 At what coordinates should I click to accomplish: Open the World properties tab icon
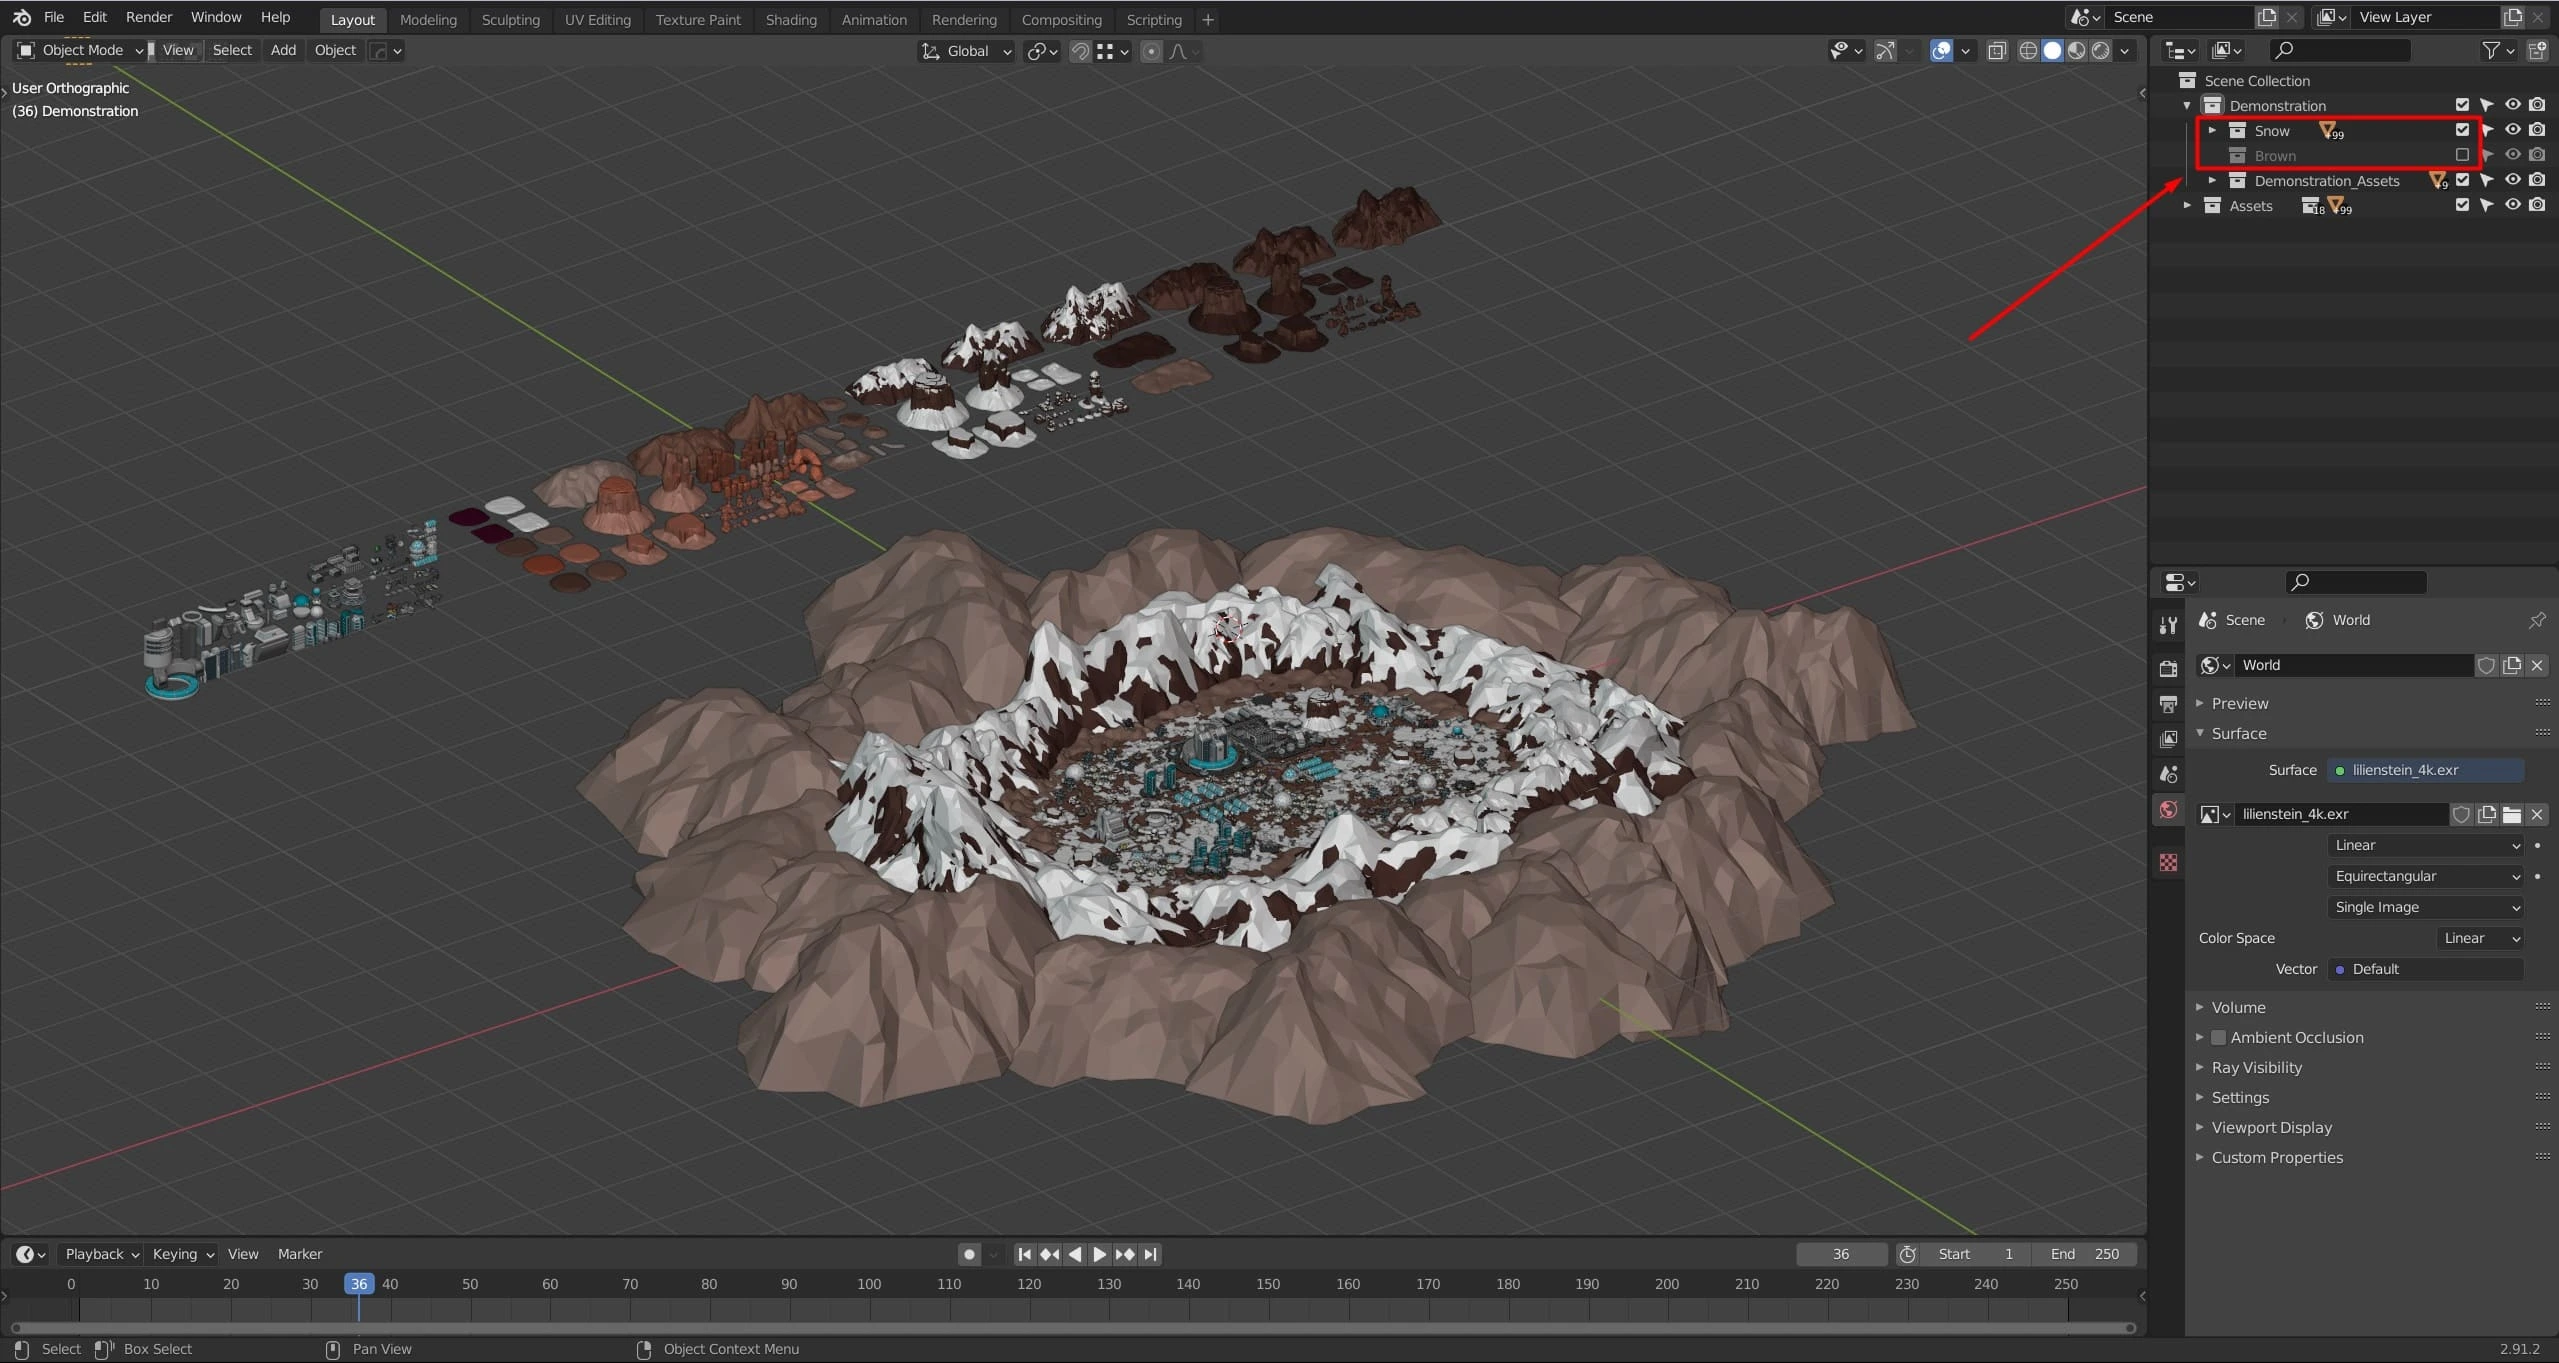(2168, 810)
